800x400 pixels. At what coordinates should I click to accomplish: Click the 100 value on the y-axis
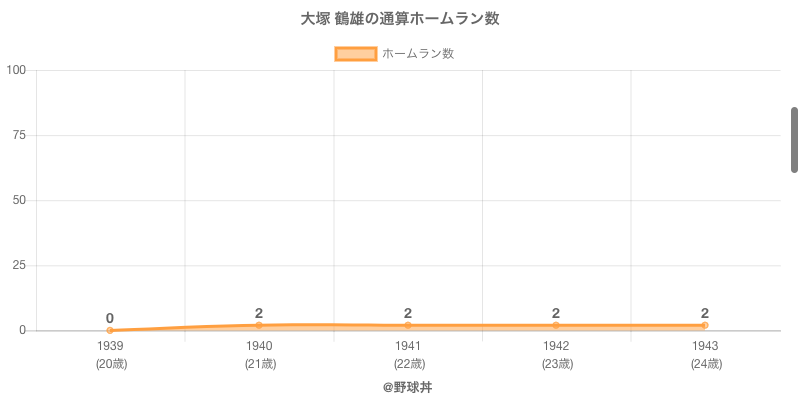pos(16,70)
